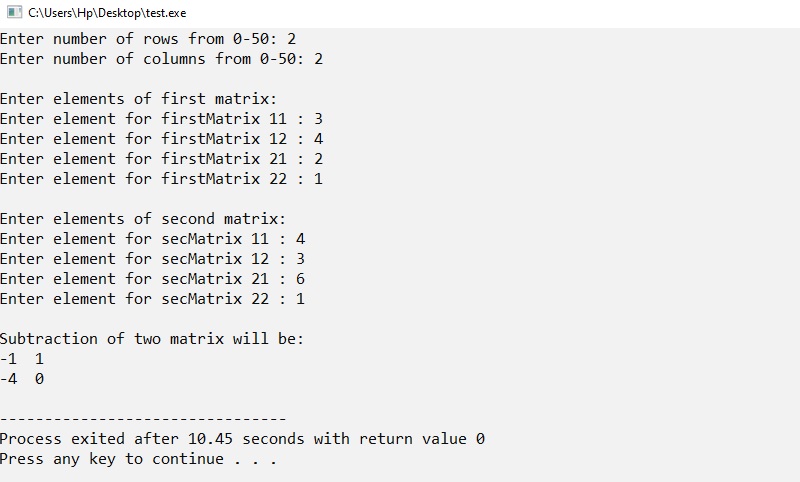Click the firstMatrix 21 entry line
Screen dimensions: 800x482
pos(161,159)
